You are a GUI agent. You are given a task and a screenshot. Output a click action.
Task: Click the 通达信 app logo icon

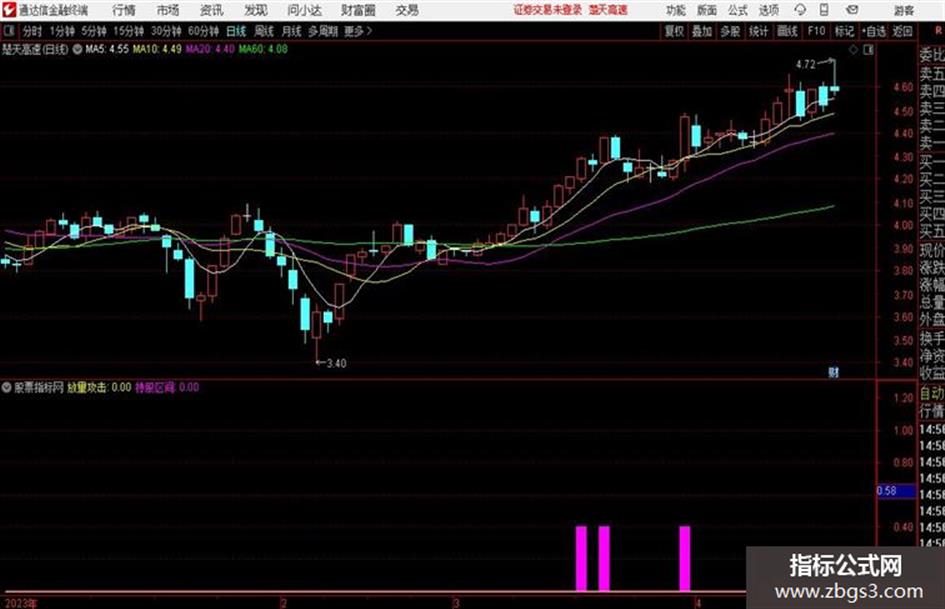(x=8, y=10)
